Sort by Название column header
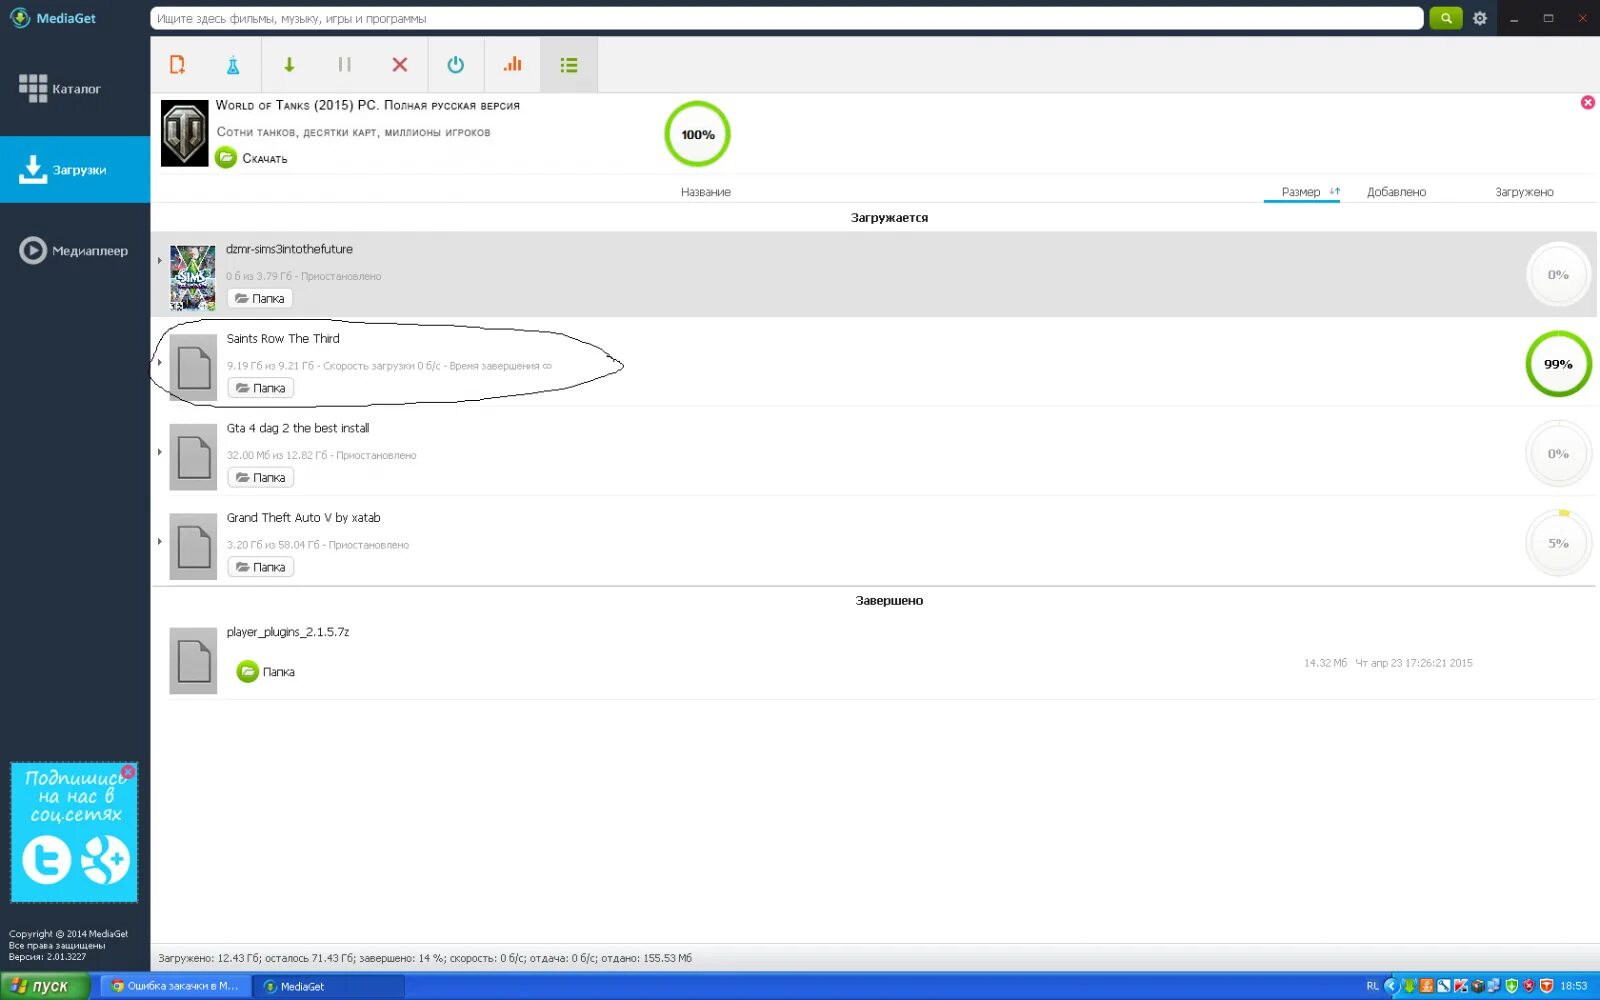The width and height of the screenshot is (1600, 1000). (706, 192)
